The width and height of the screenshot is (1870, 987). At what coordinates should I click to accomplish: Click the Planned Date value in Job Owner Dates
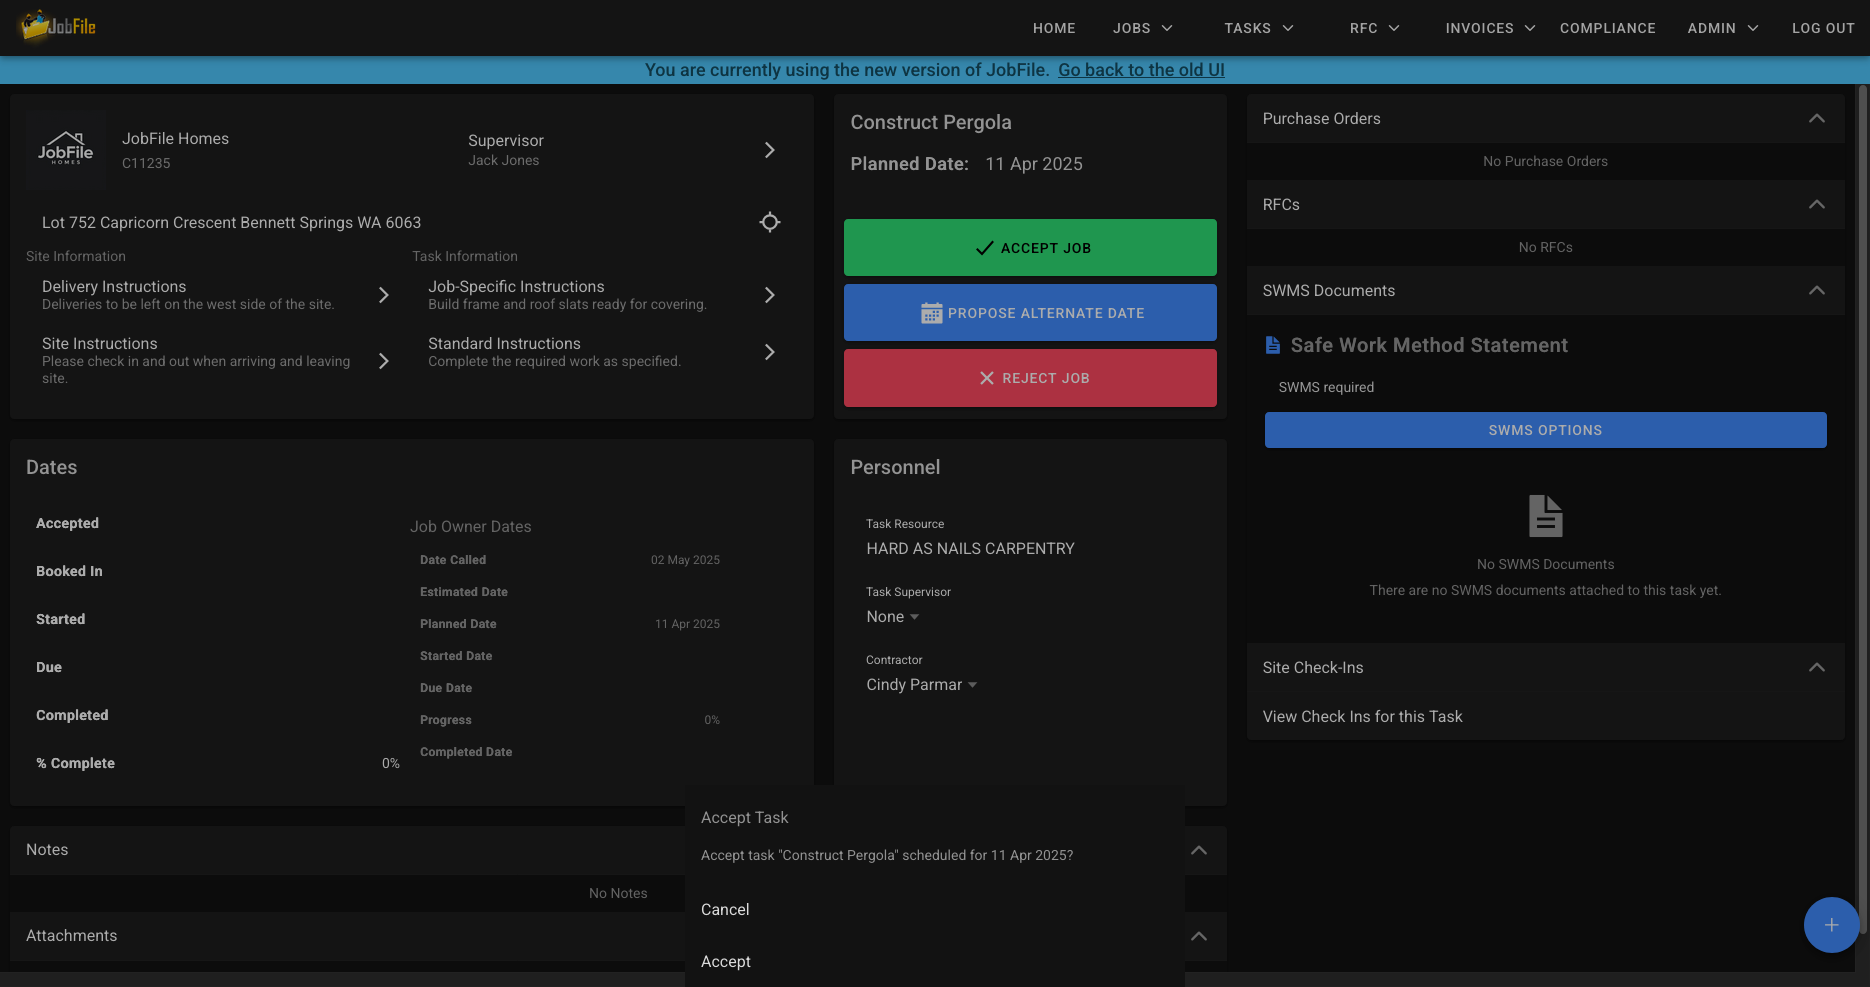coord(687,624)
